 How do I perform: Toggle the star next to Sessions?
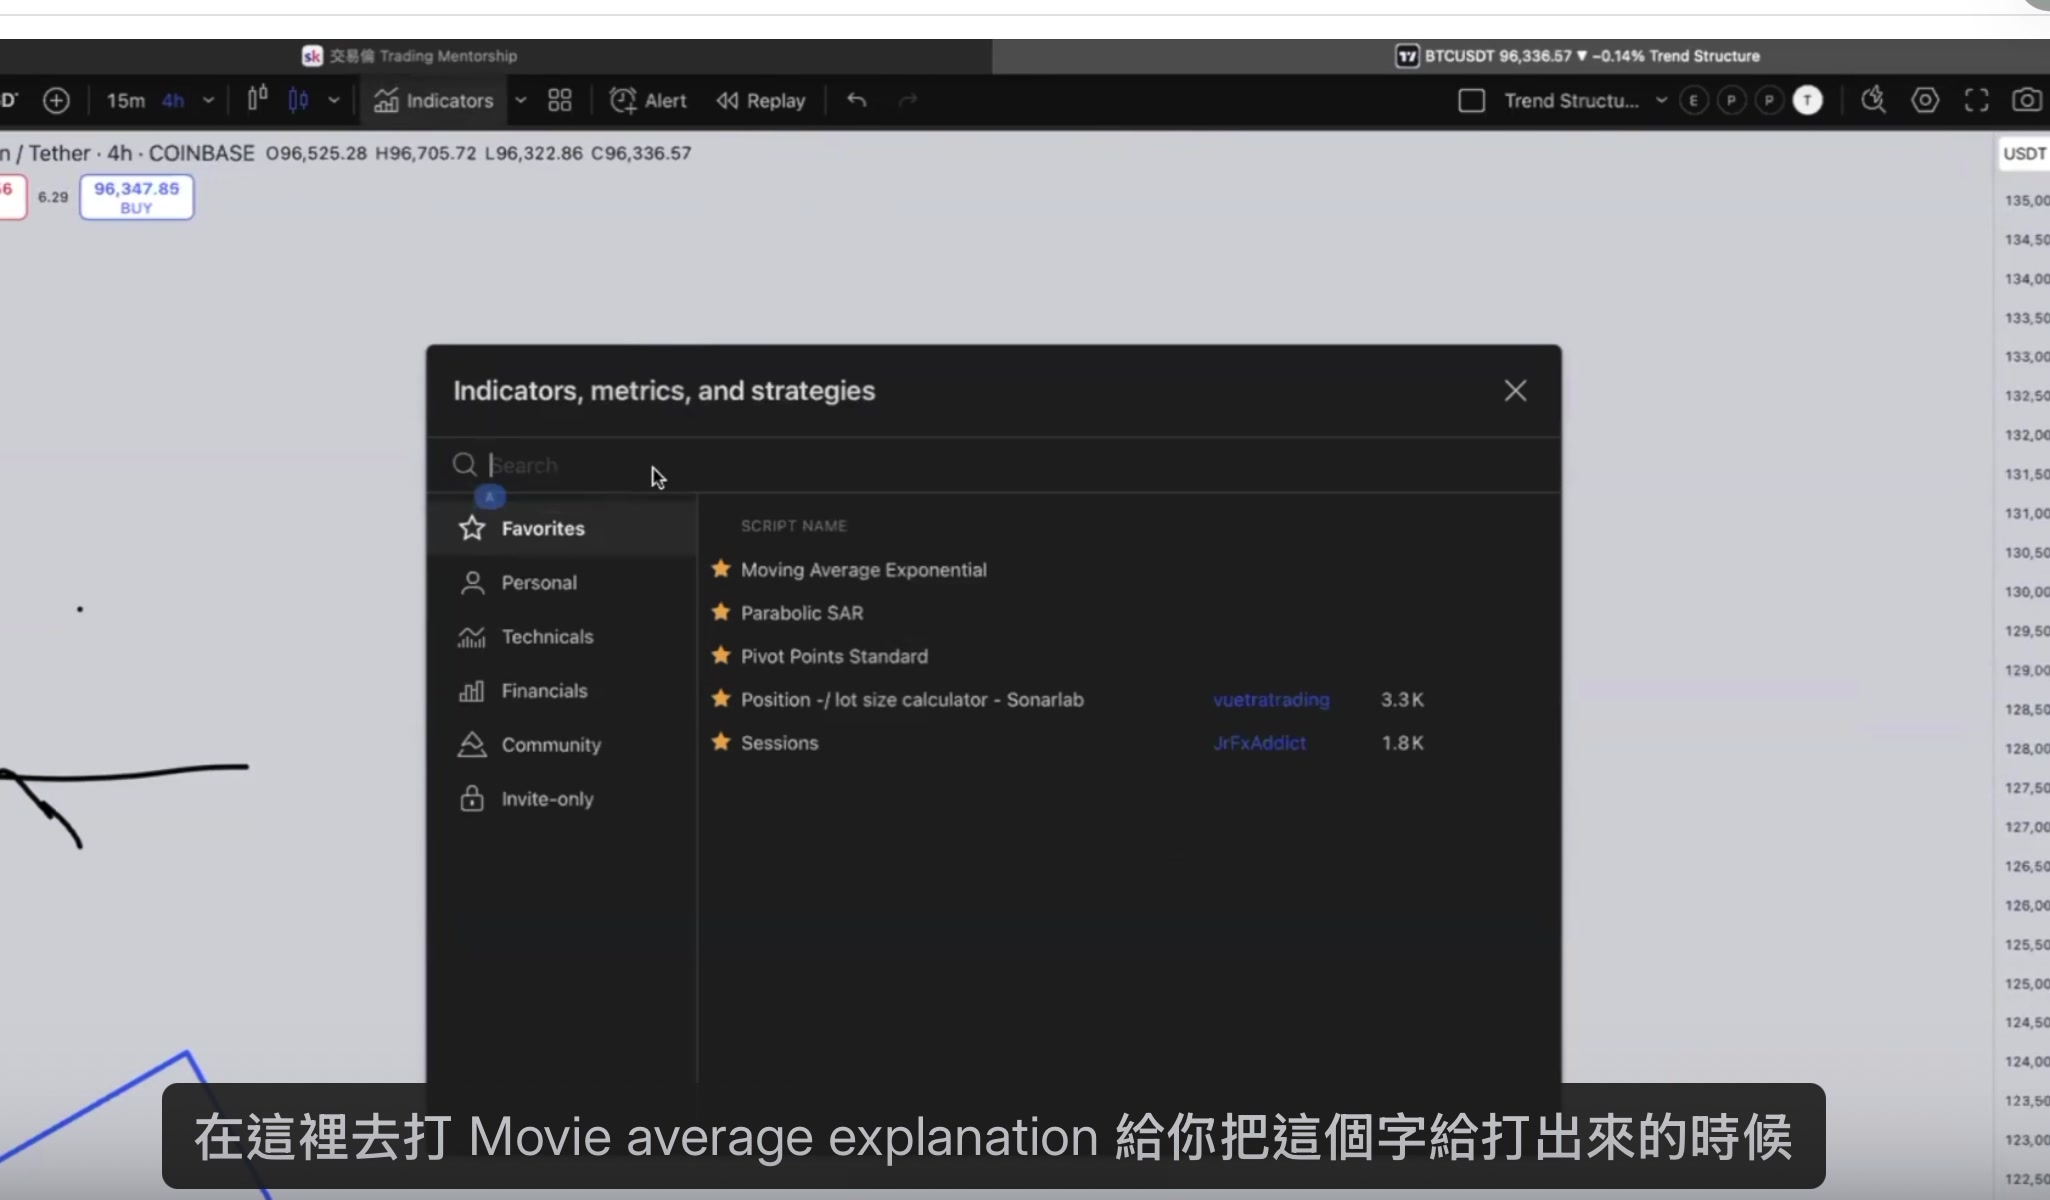[x=720, y=743]
